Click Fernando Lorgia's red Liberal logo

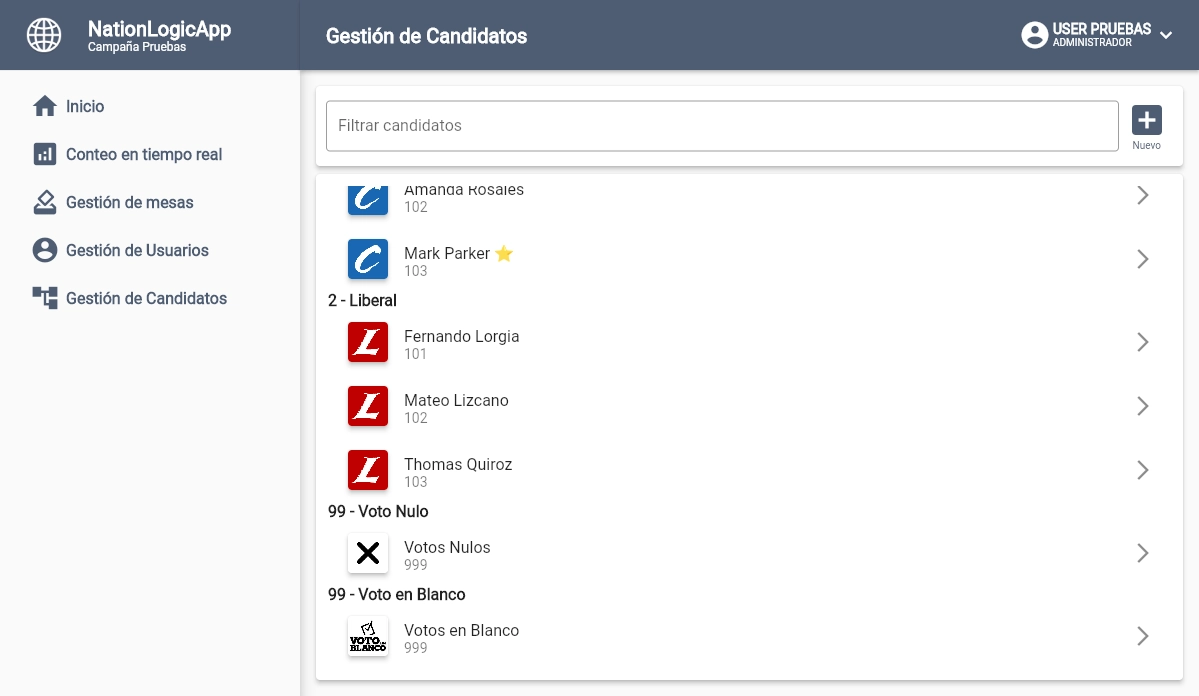point(368,342)
